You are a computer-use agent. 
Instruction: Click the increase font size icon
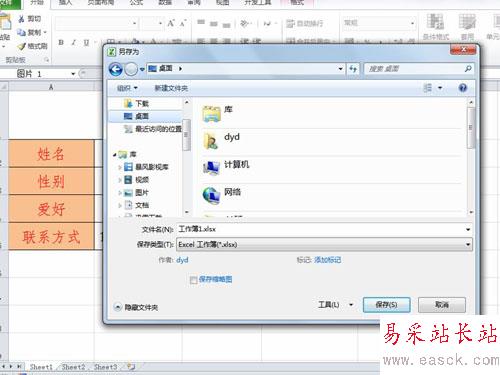click(x=171, y=23)
